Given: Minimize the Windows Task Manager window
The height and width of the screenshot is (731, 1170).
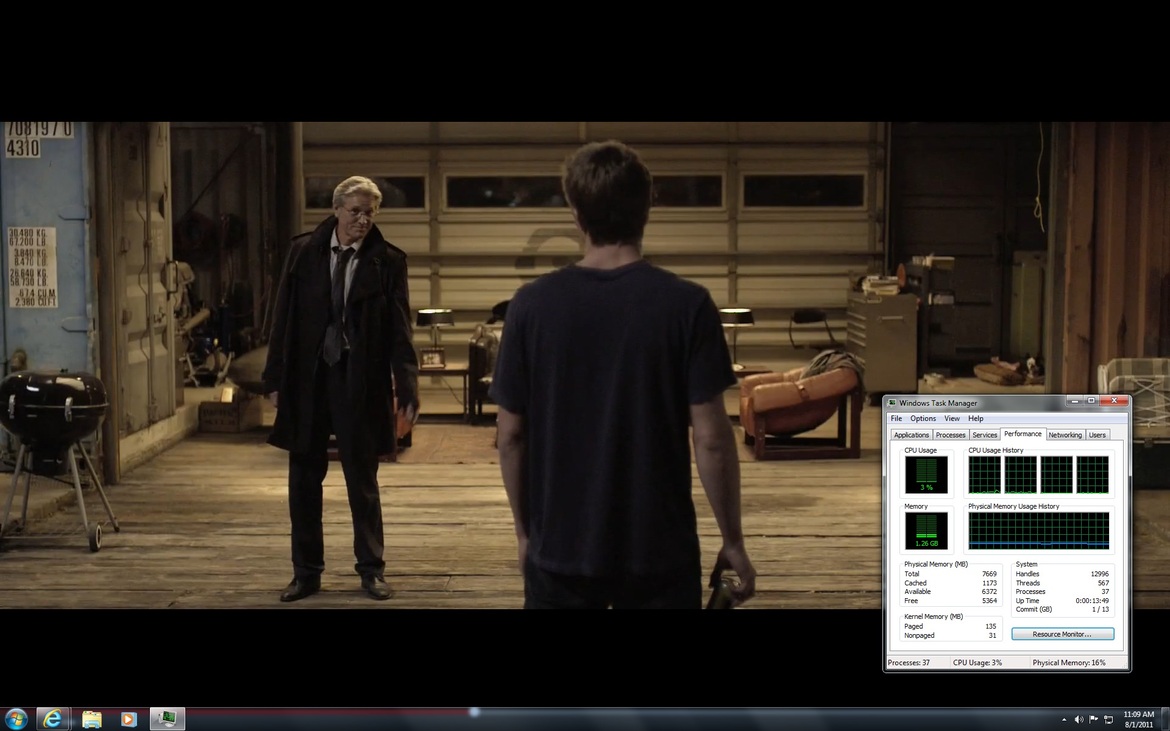Looking at the screenshot, I should click(1074, 401).
